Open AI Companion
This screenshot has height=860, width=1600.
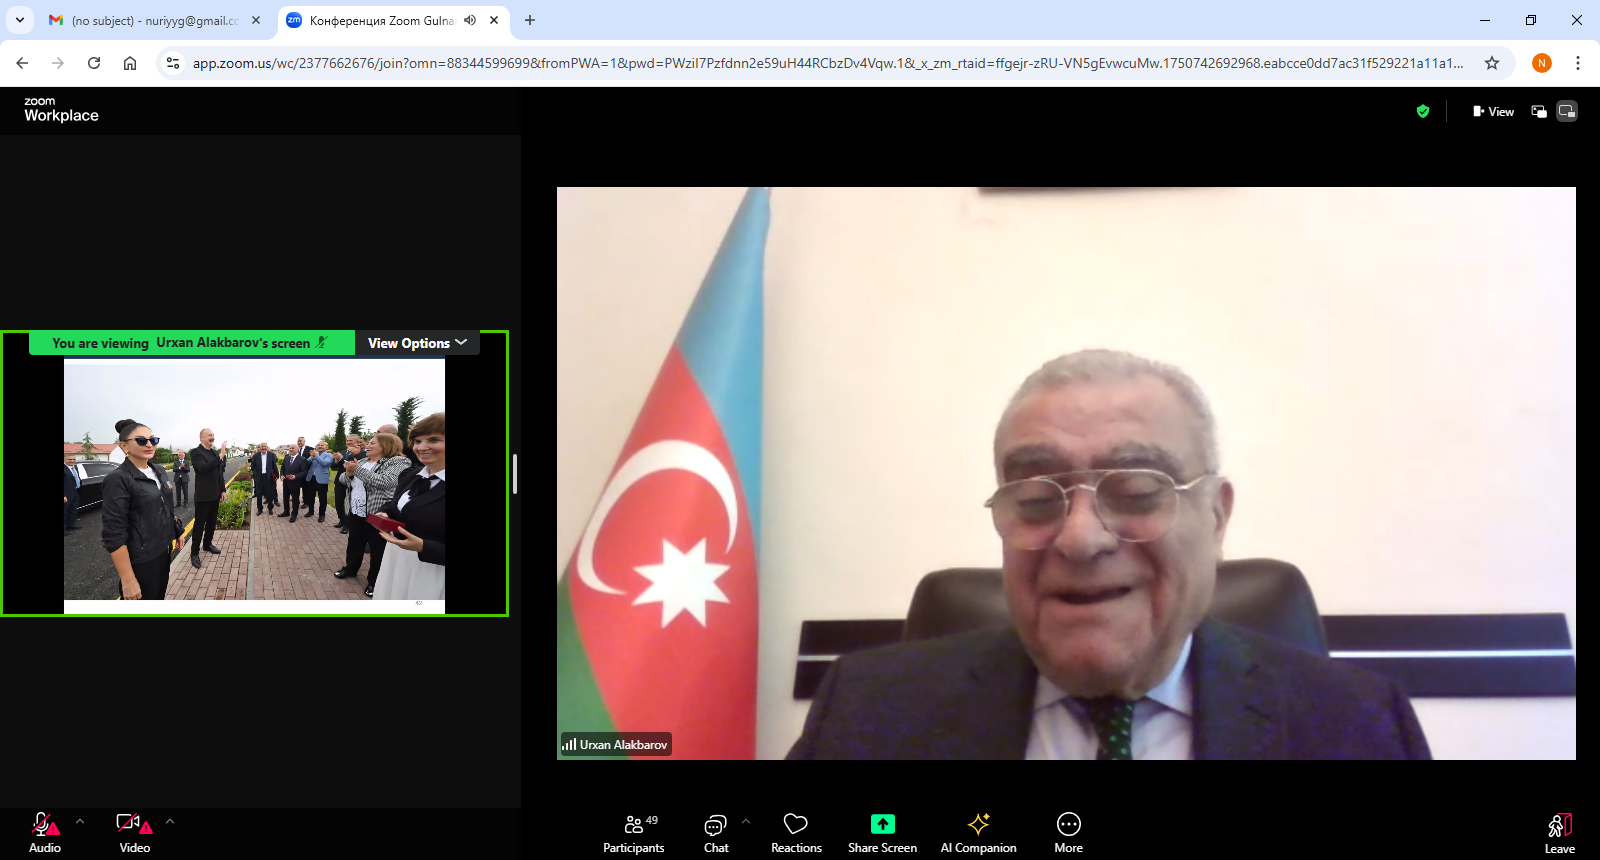pyautogui.click(x=978, y=832)
